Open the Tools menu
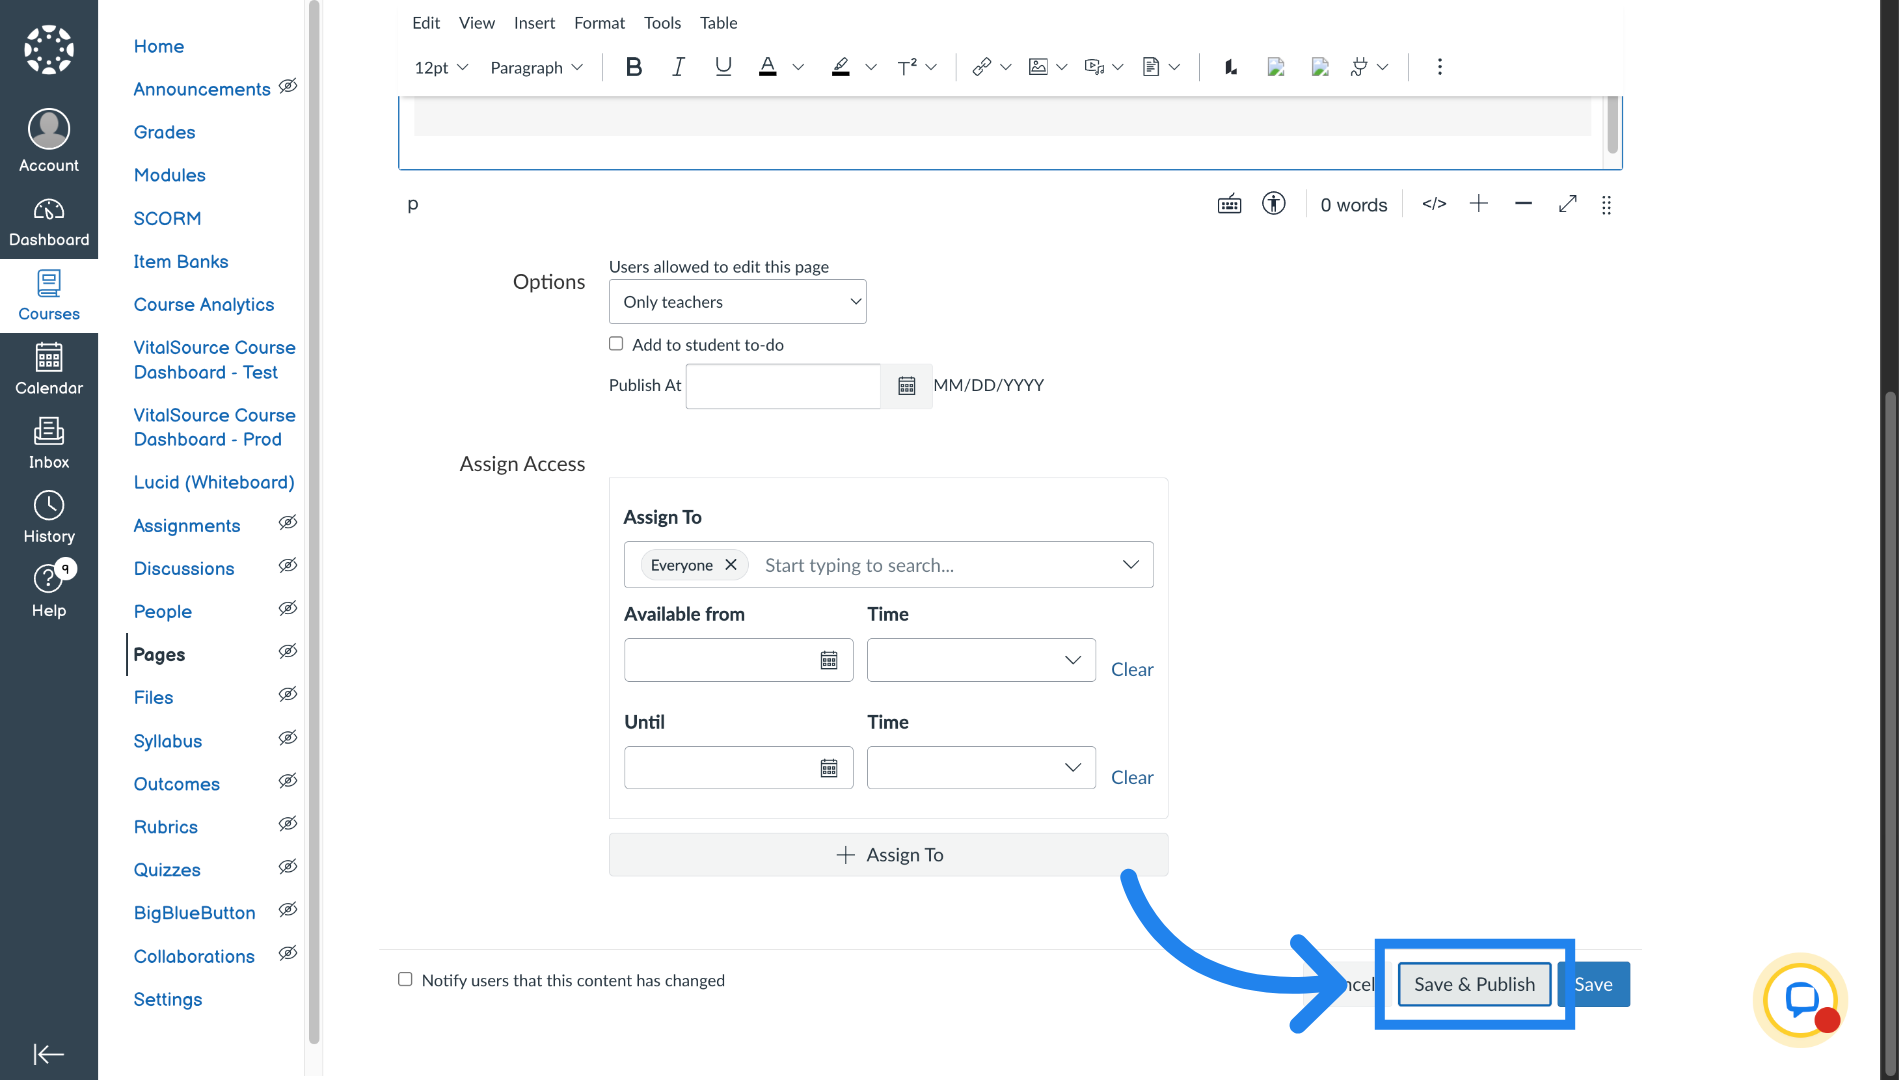This screenshot has width=1899, height=1080. click(x=662, y=23)
